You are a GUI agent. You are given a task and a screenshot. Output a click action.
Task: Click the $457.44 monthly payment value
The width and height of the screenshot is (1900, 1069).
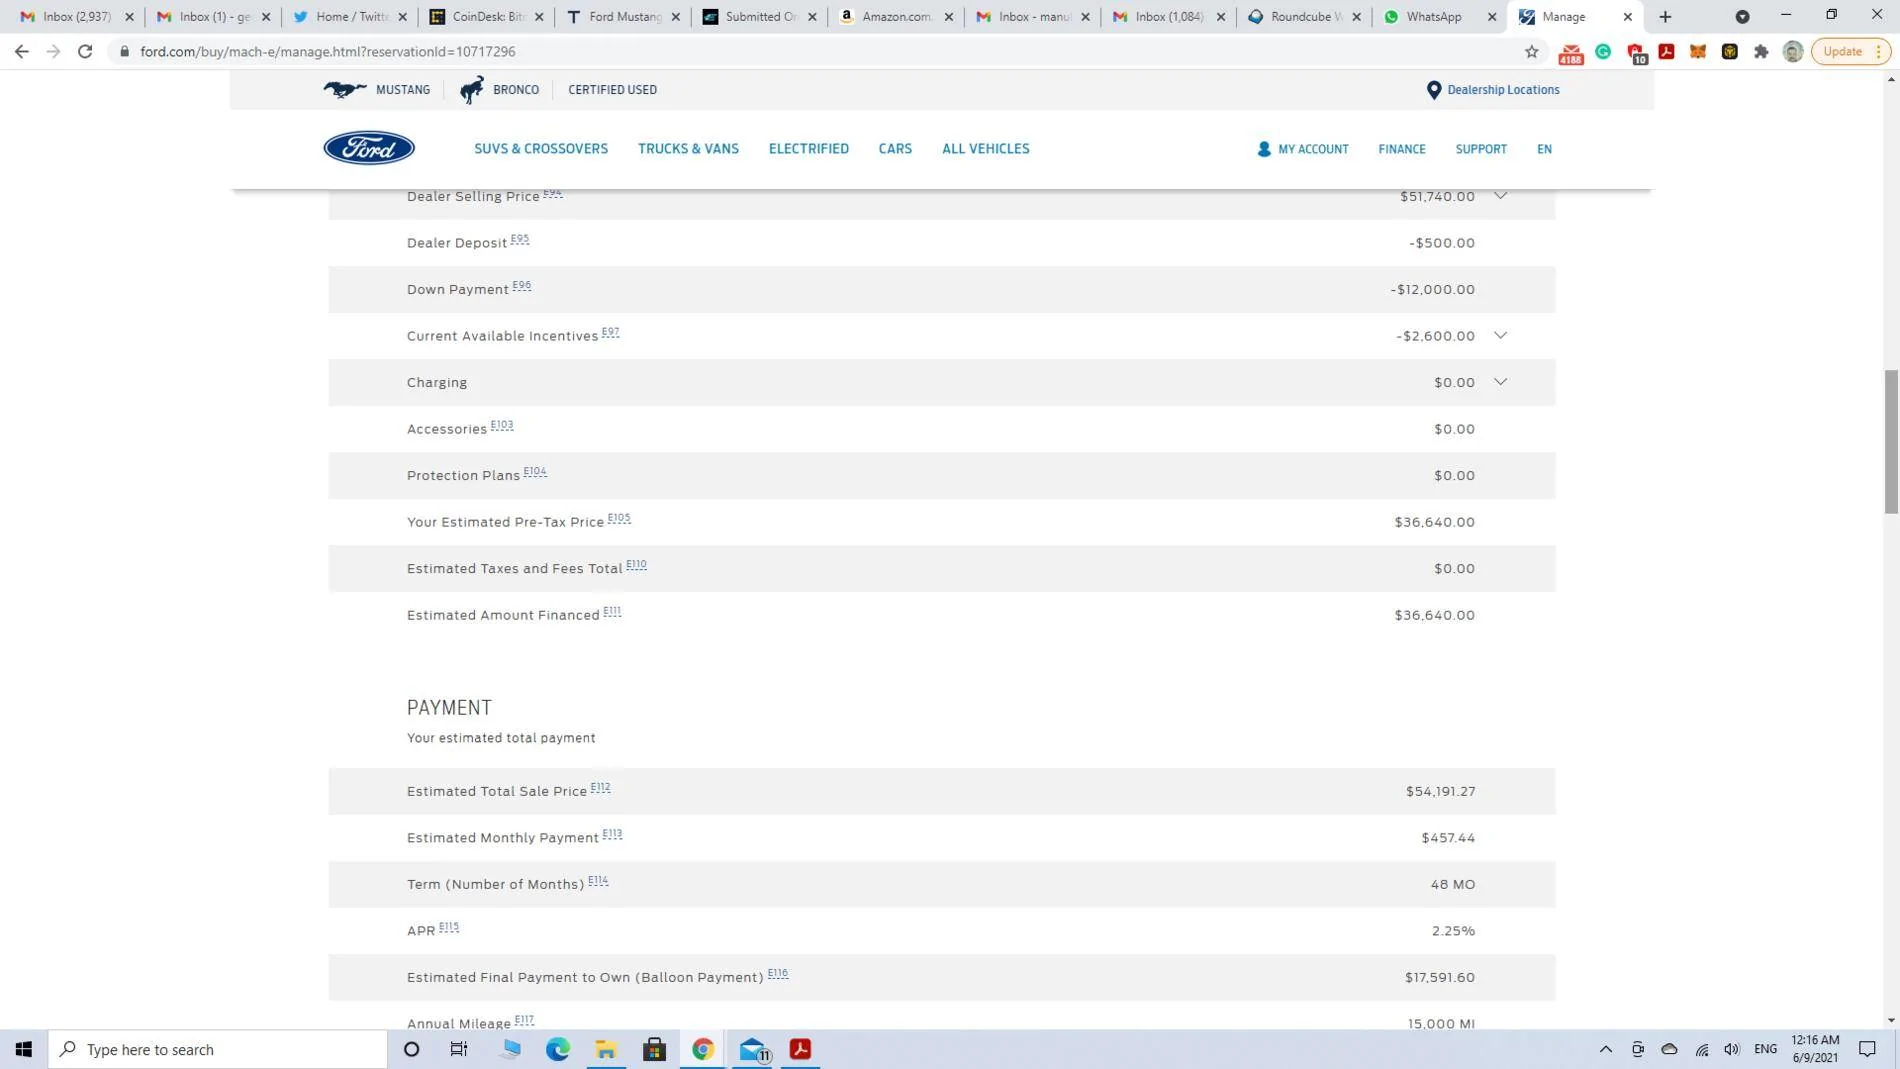pos(1448,837)
